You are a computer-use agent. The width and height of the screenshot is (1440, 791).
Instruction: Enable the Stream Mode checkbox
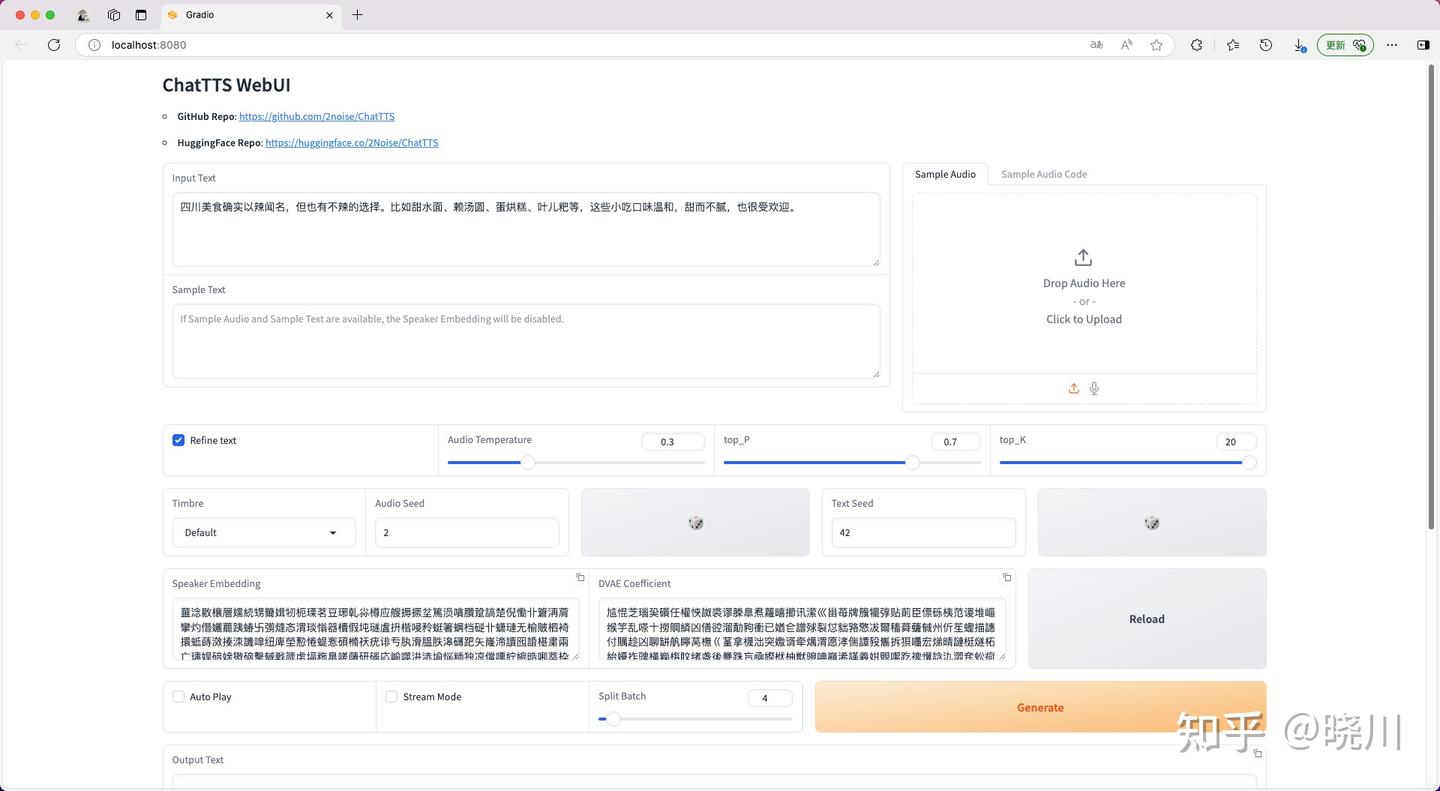tap(392, 697)
